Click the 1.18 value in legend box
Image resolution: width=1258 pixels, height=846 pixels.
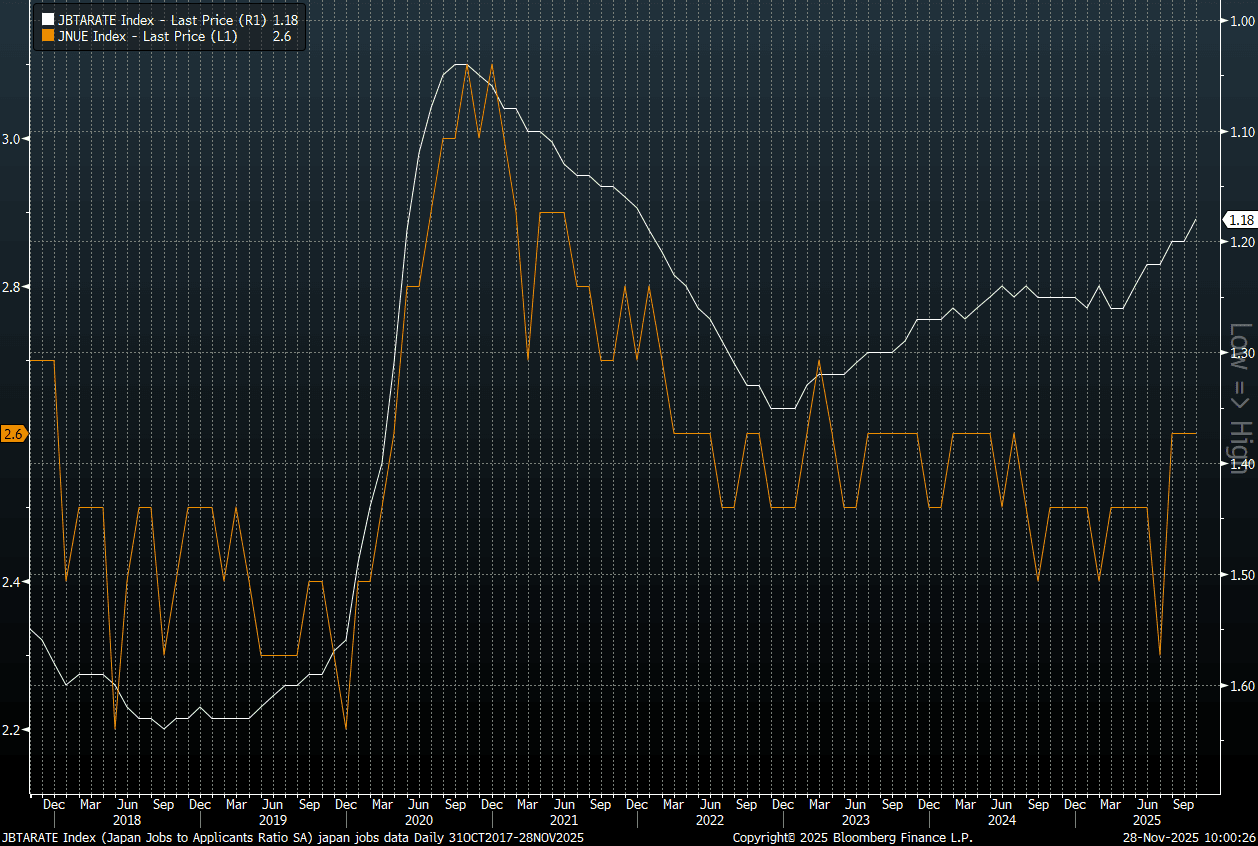[x=284, y=19]
